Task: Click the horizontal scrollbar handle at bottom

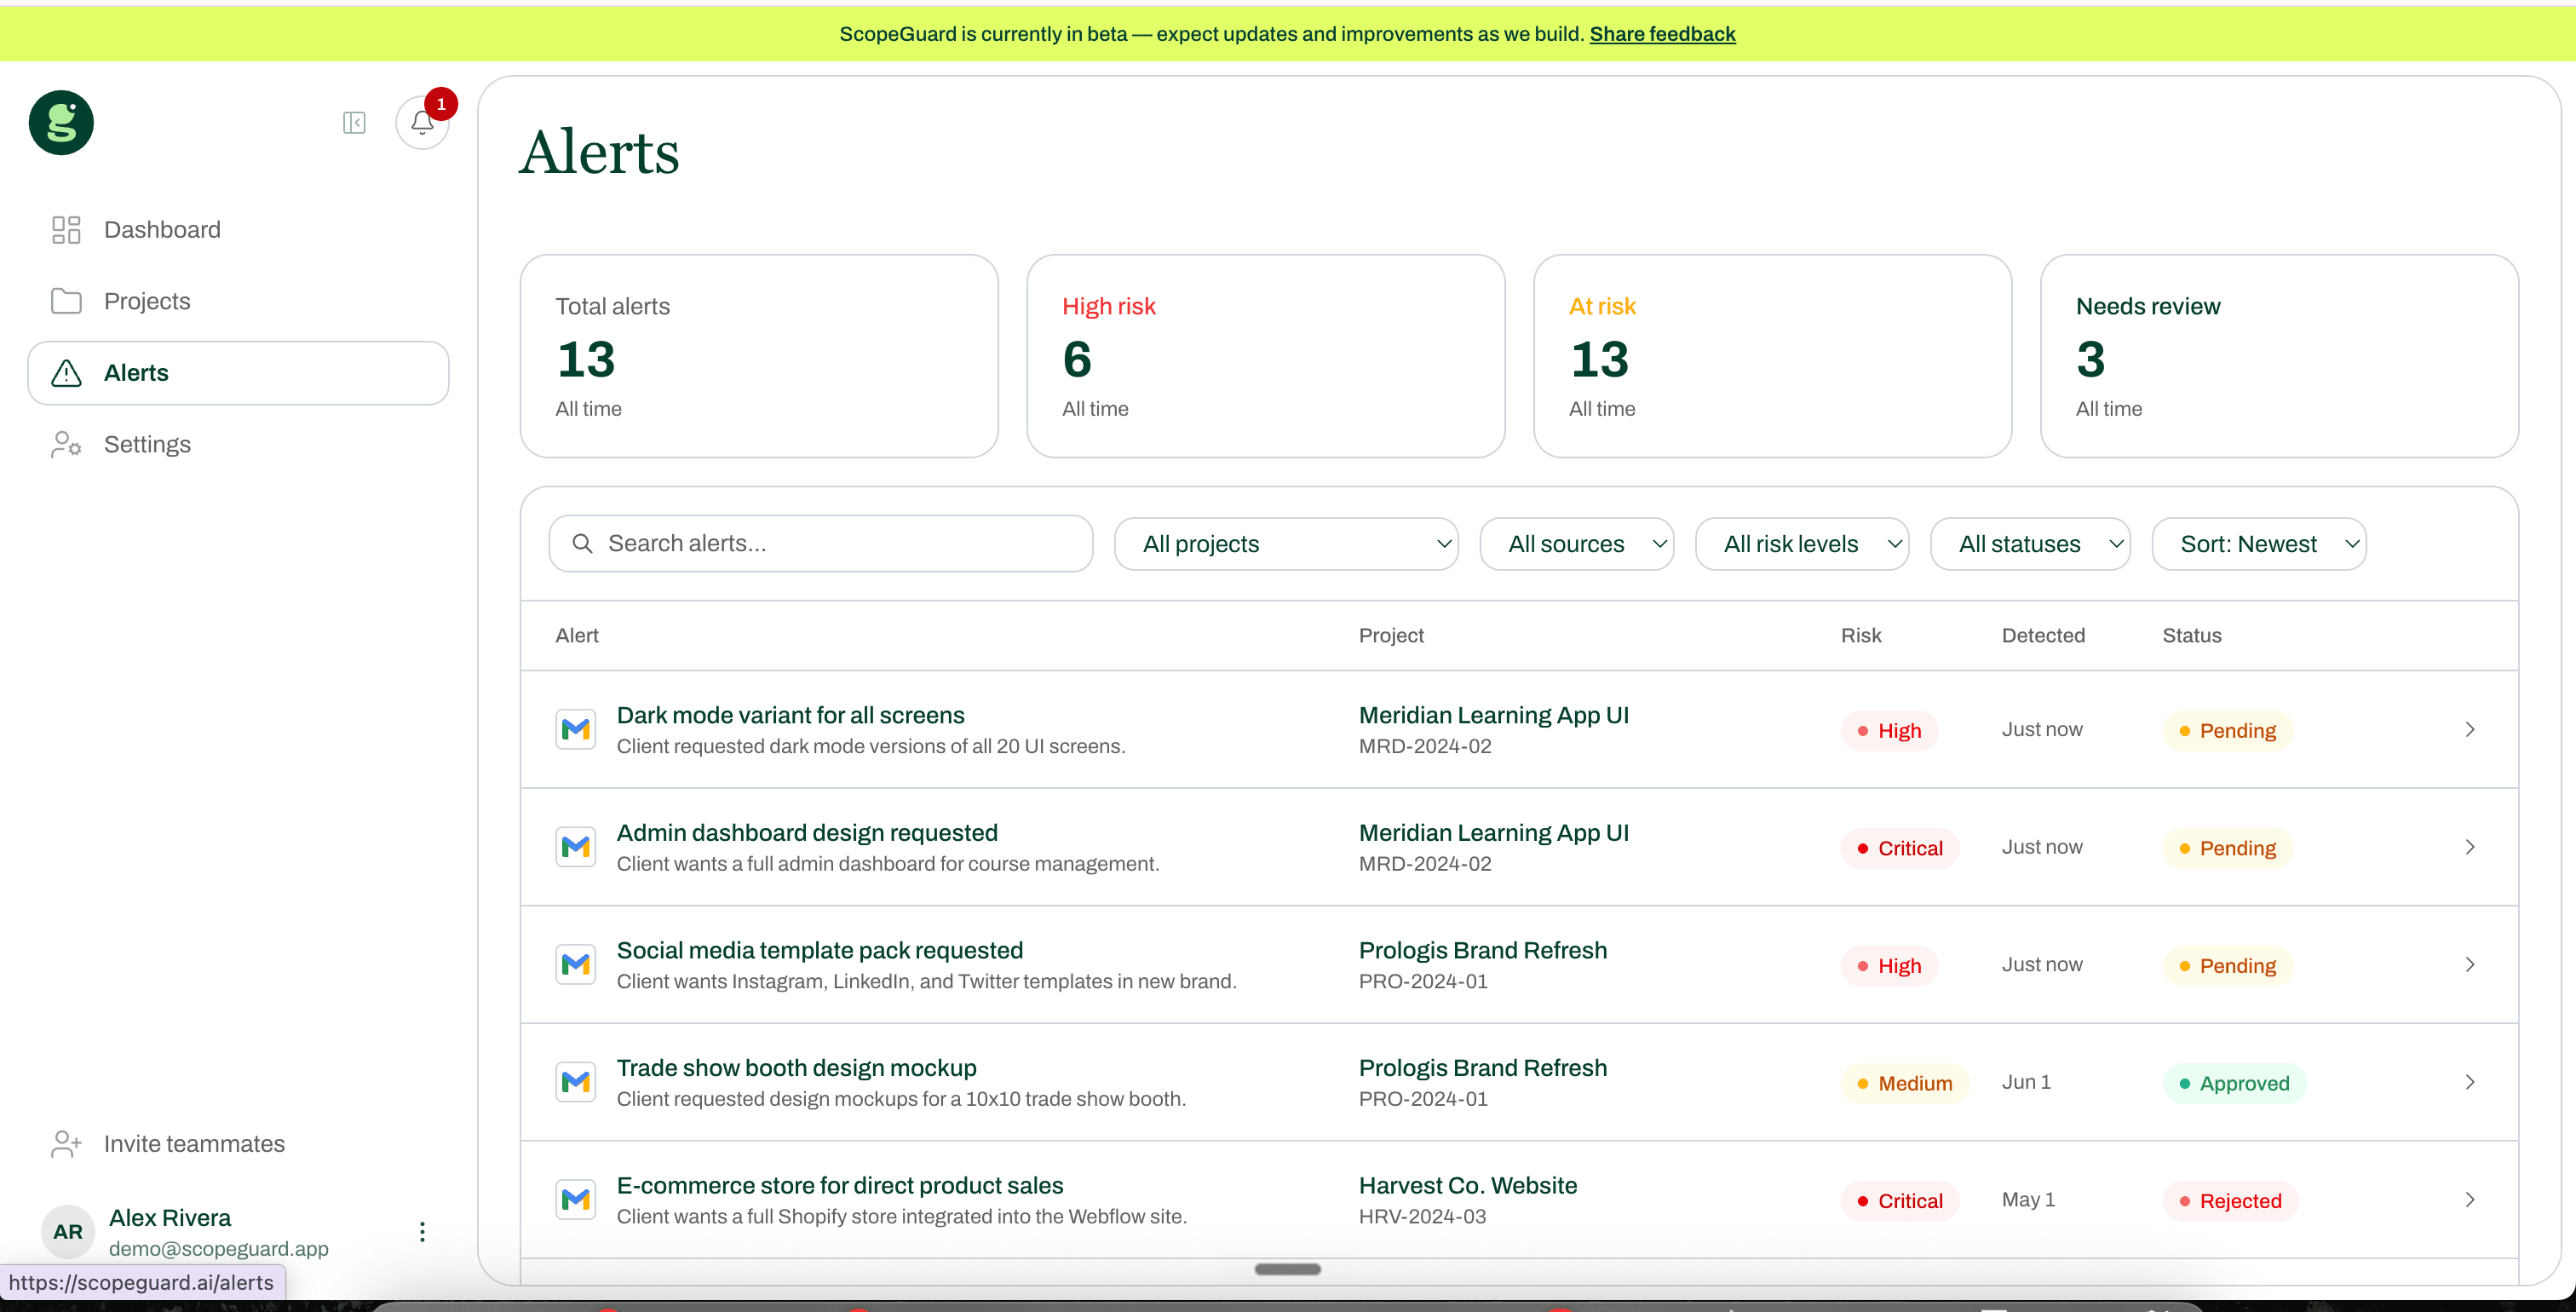Action: [1287, 1269]
